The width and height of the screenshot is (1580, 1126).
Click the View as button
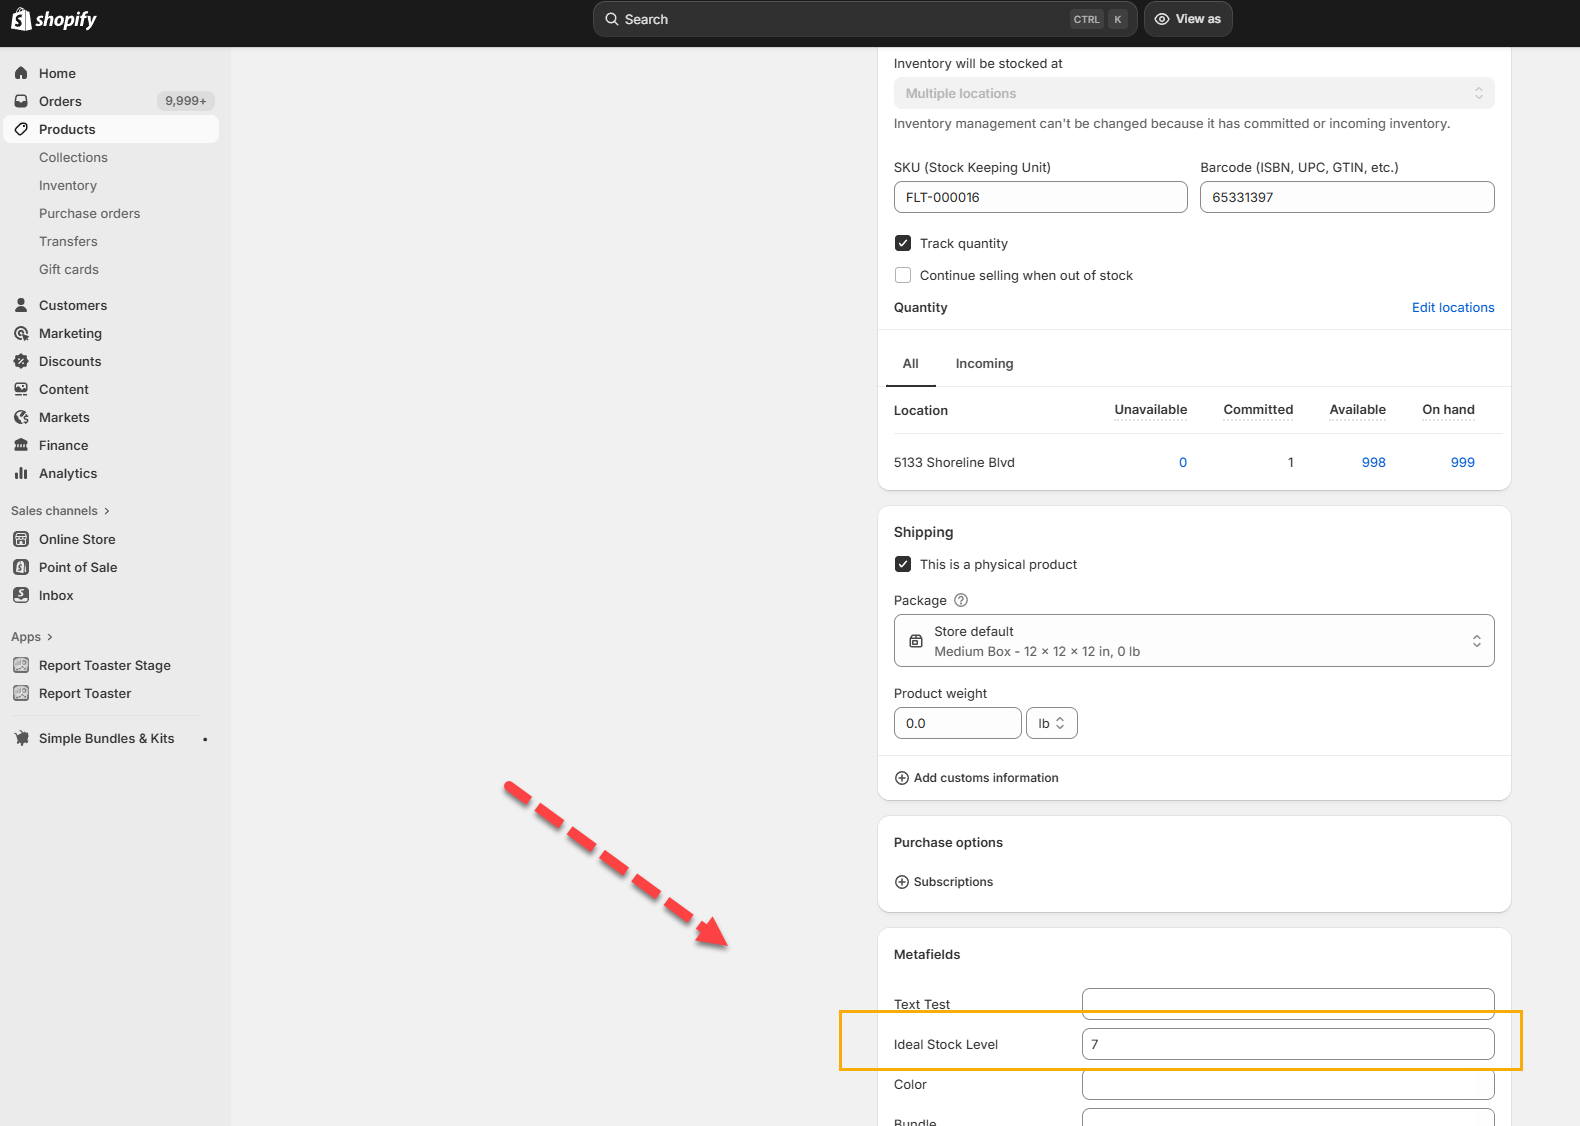coord(1188,19)
